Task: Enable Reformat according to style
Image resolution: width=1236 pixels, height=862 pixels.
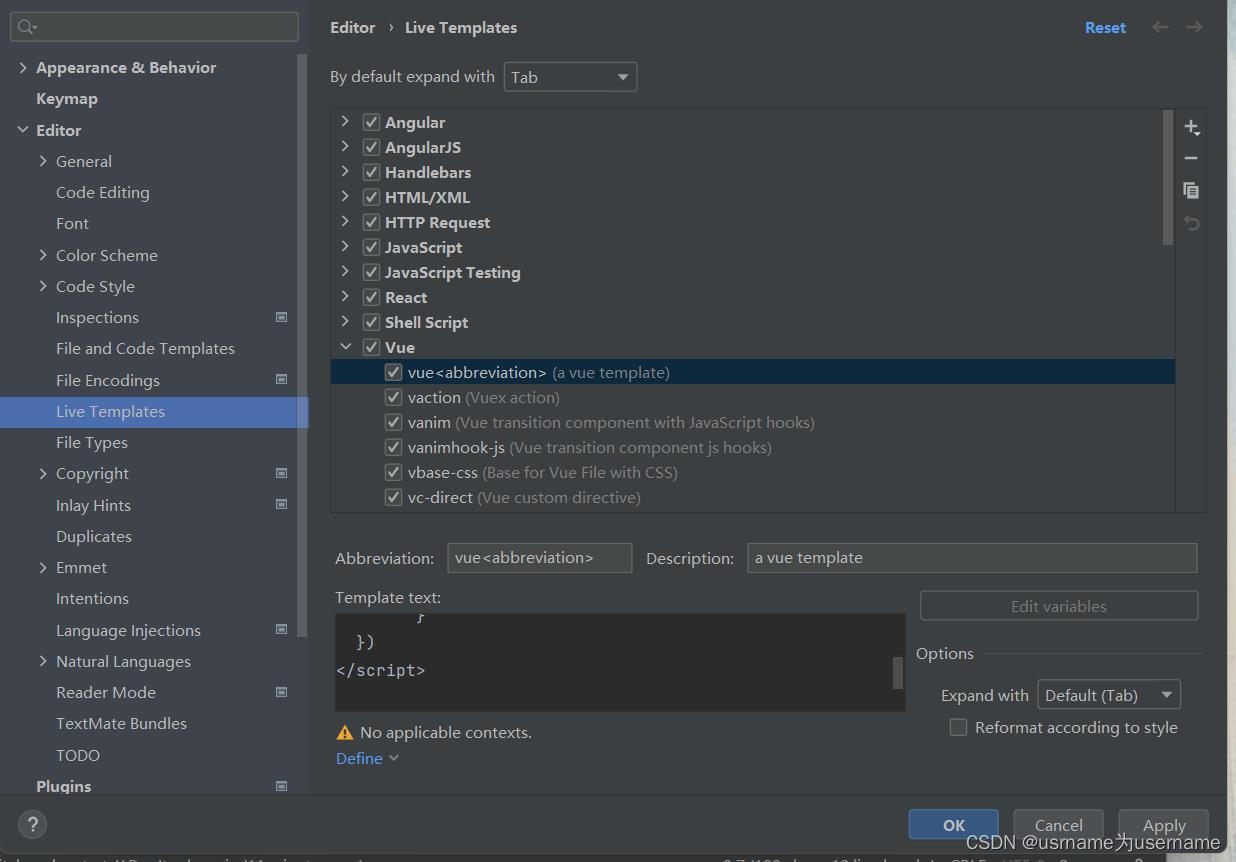Action: tap(958, 727)
